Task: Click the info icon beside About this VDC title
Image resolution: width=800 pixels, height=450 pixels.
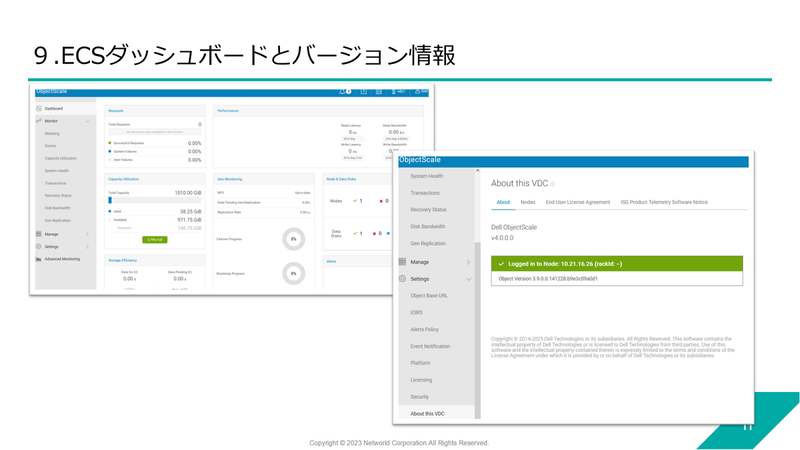Action: [x=553, y=184]
